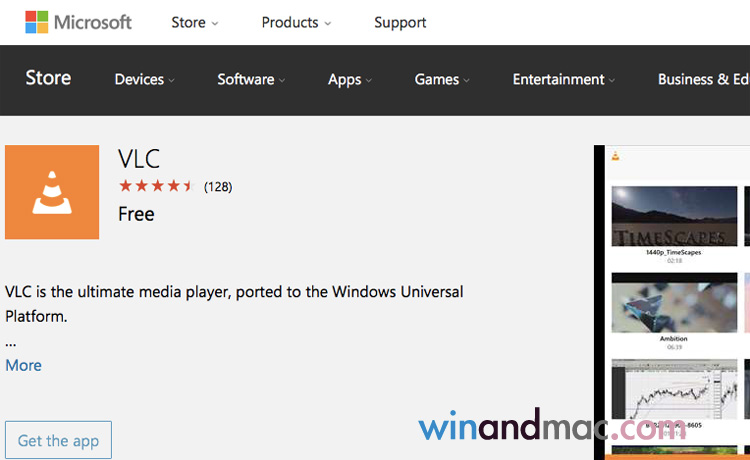Open the (128) review count

(x=218, y=186)
